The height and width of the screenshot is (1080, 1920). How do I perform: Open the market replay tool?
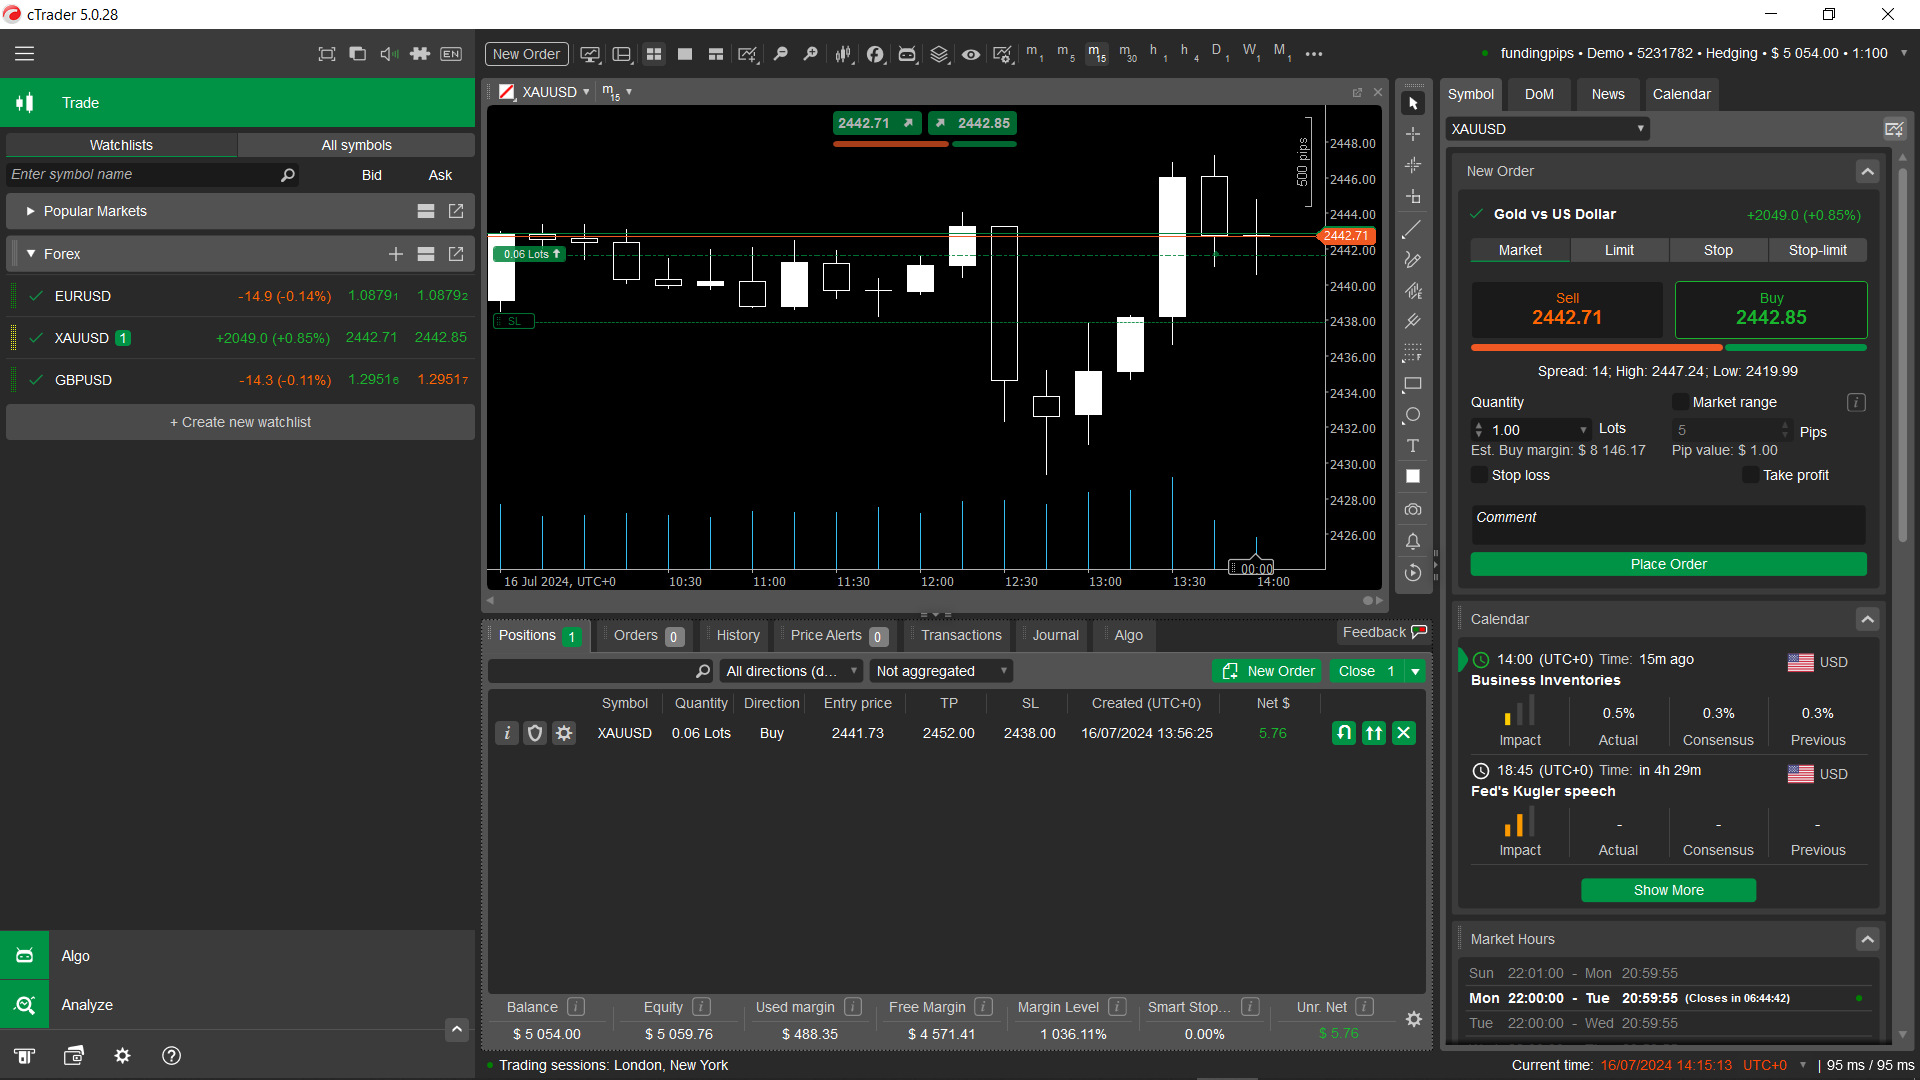1412,573
